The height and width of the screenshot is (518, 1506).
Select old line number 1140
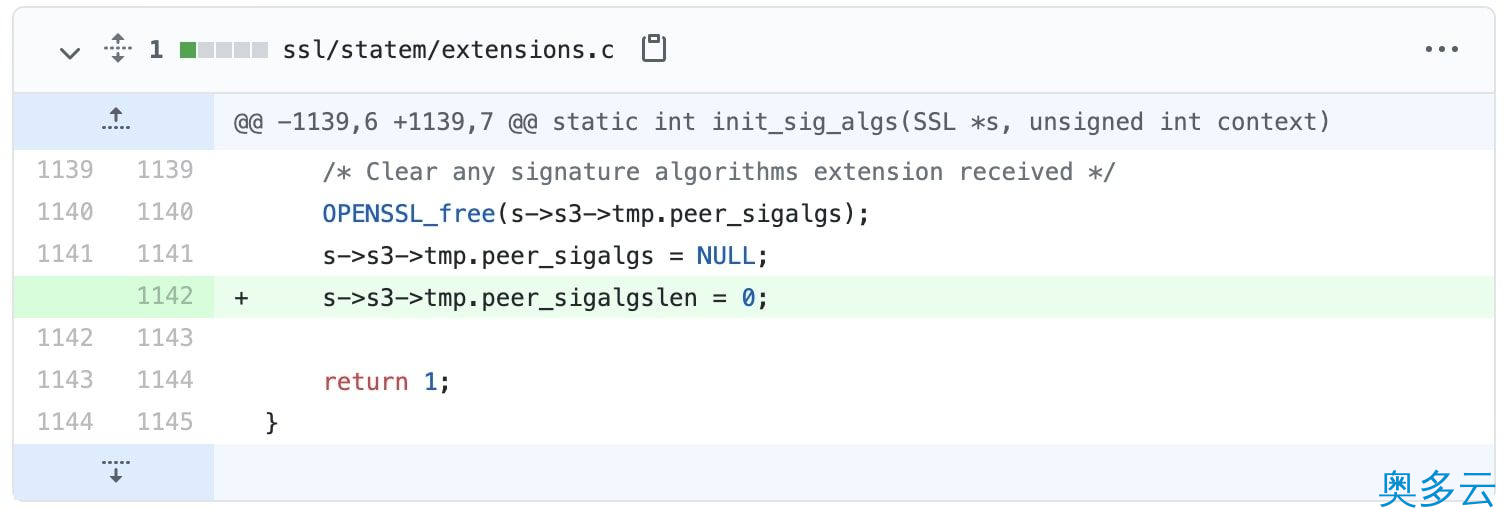pyautogui.click(x=65, y=212)
